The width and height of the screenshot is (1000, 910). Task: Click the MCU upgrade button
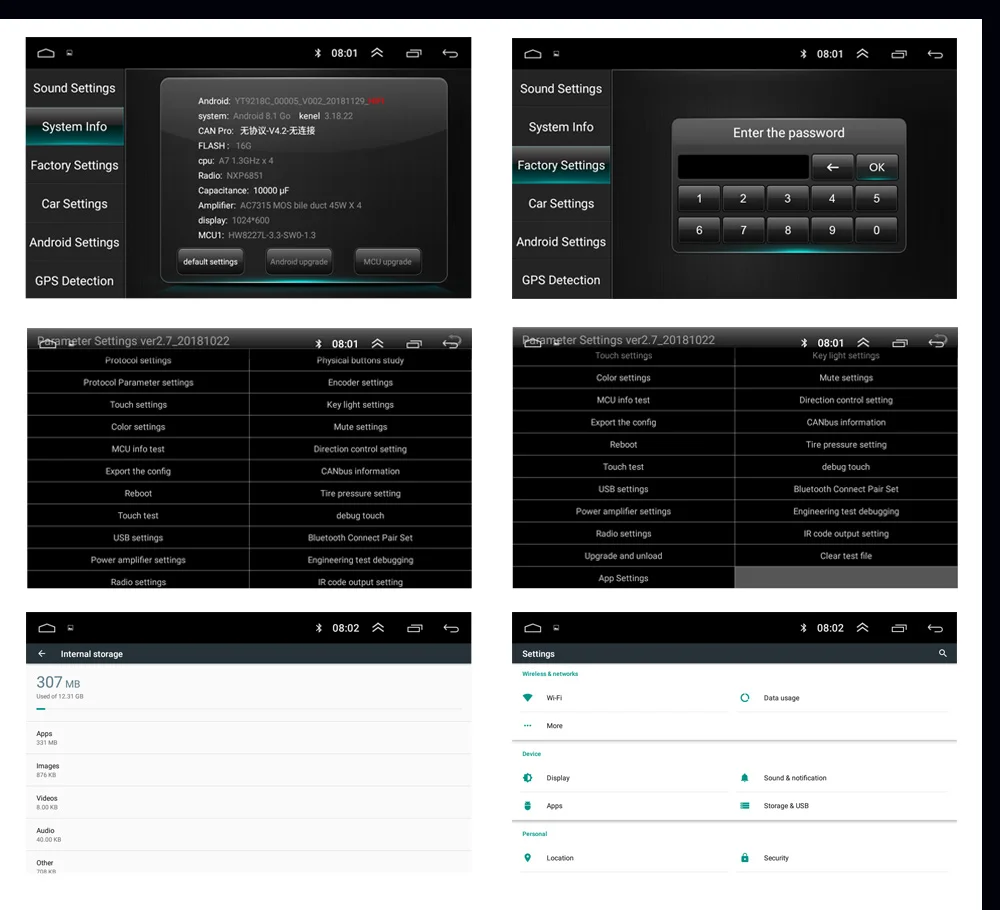point(388,261)
